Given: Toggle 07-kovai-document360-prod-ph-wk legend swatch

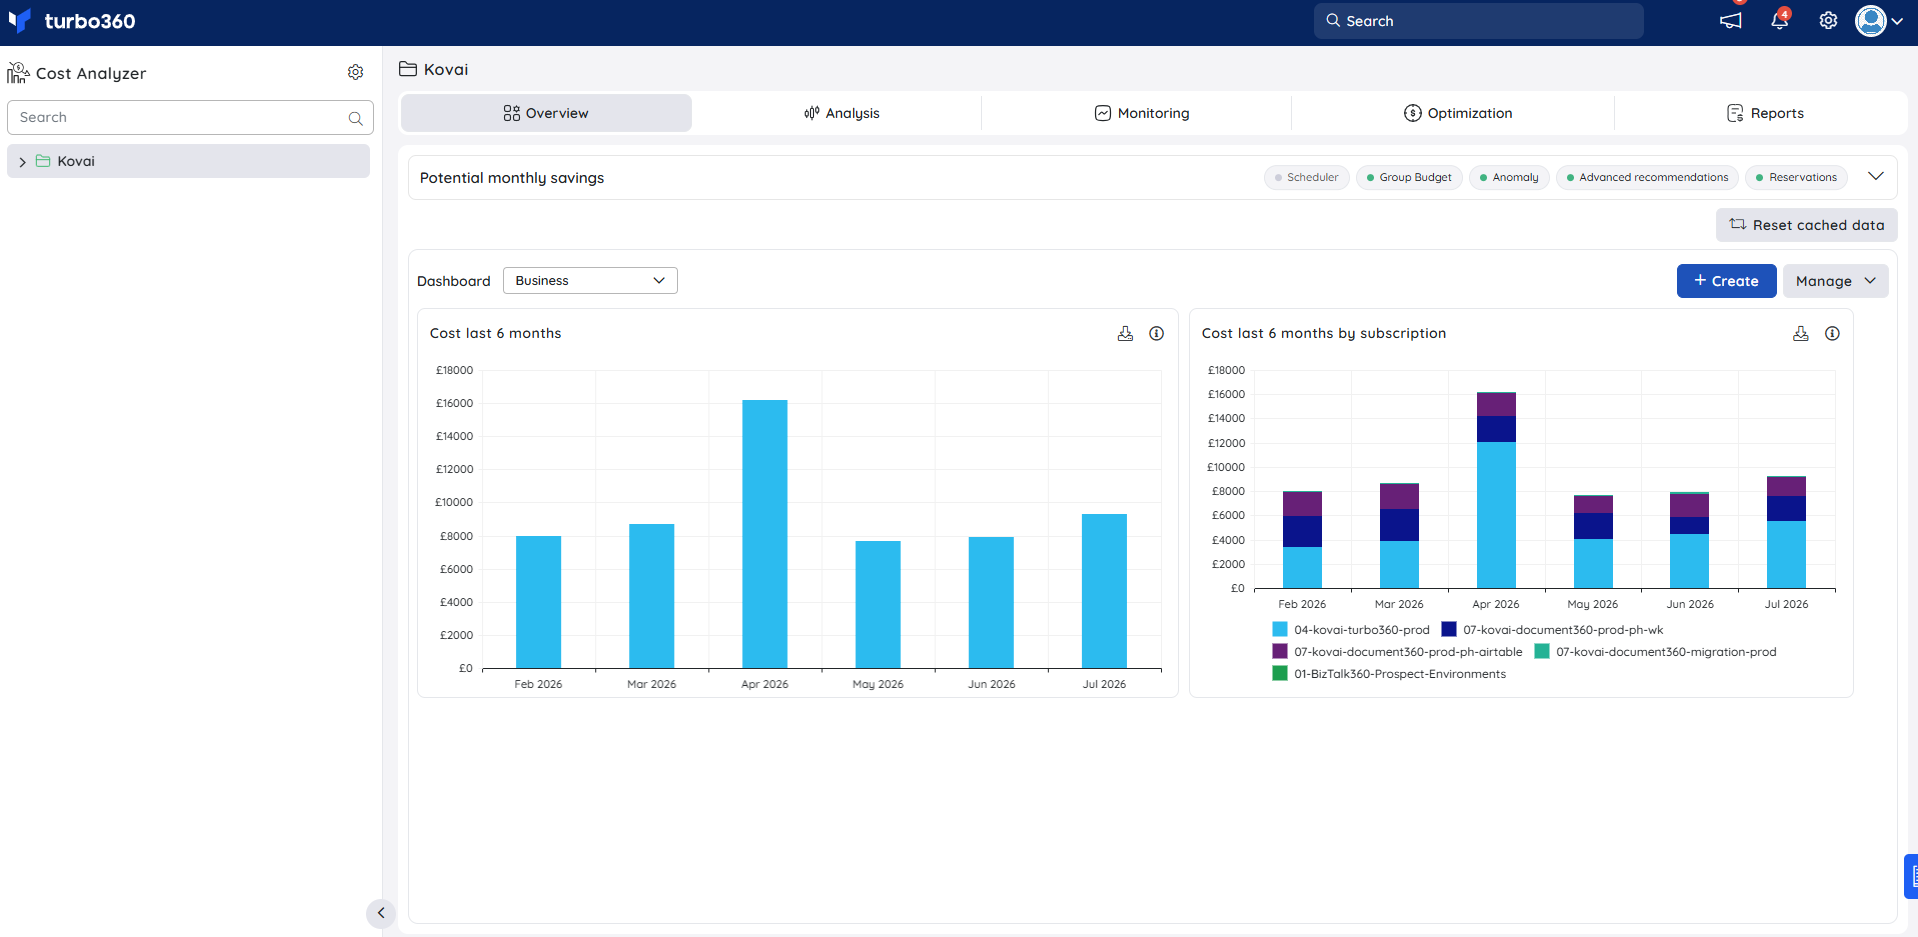Looking at the screenshot, I should pos(1449,630).
